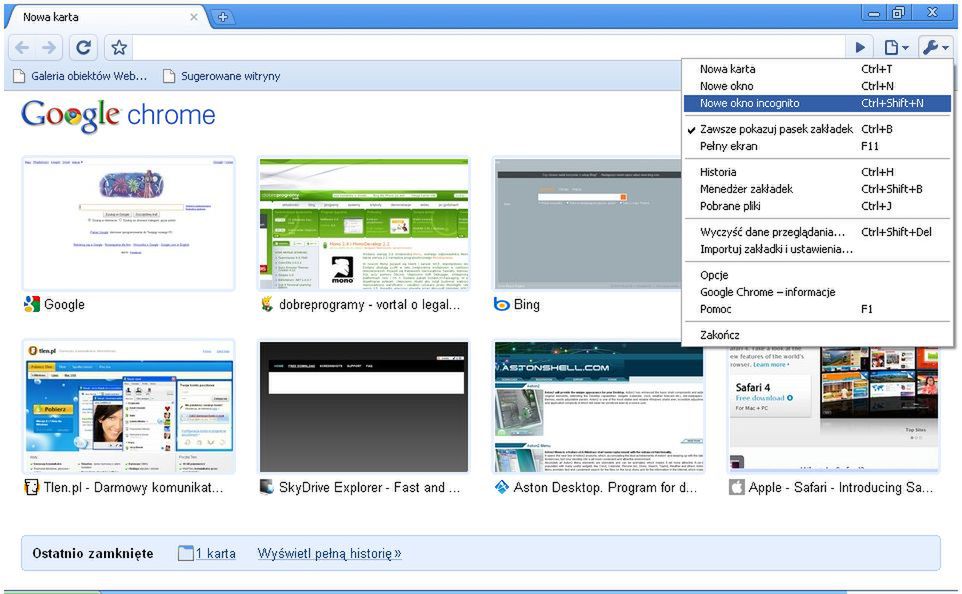Click the tab icon beside 1 karta
962x594 pixels.
click(x=186, y=554)
